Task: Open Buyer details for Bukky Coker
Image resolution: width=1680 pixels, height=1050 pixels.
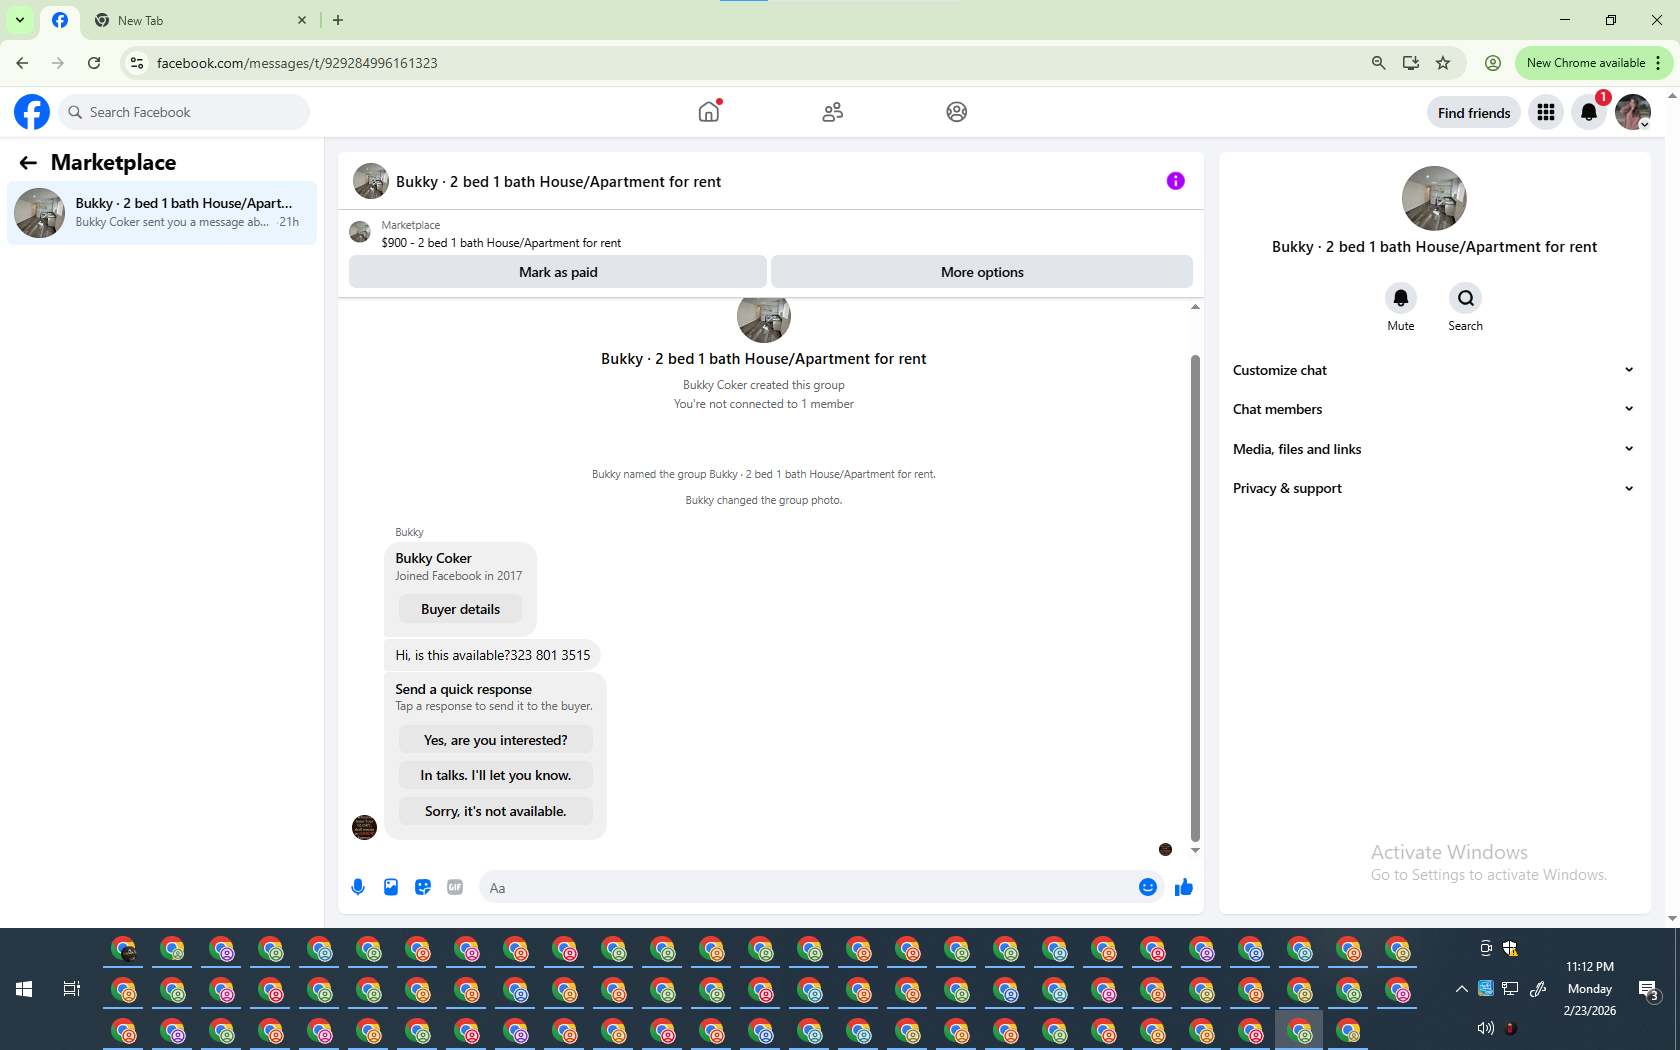Action: point(460,609)
